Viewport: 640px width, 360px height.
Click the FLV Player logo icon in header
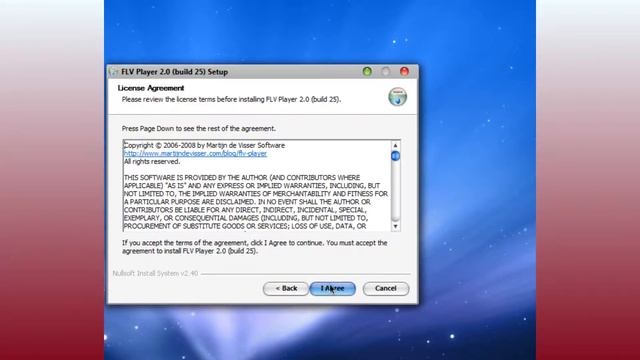click(x=398, y=97)
